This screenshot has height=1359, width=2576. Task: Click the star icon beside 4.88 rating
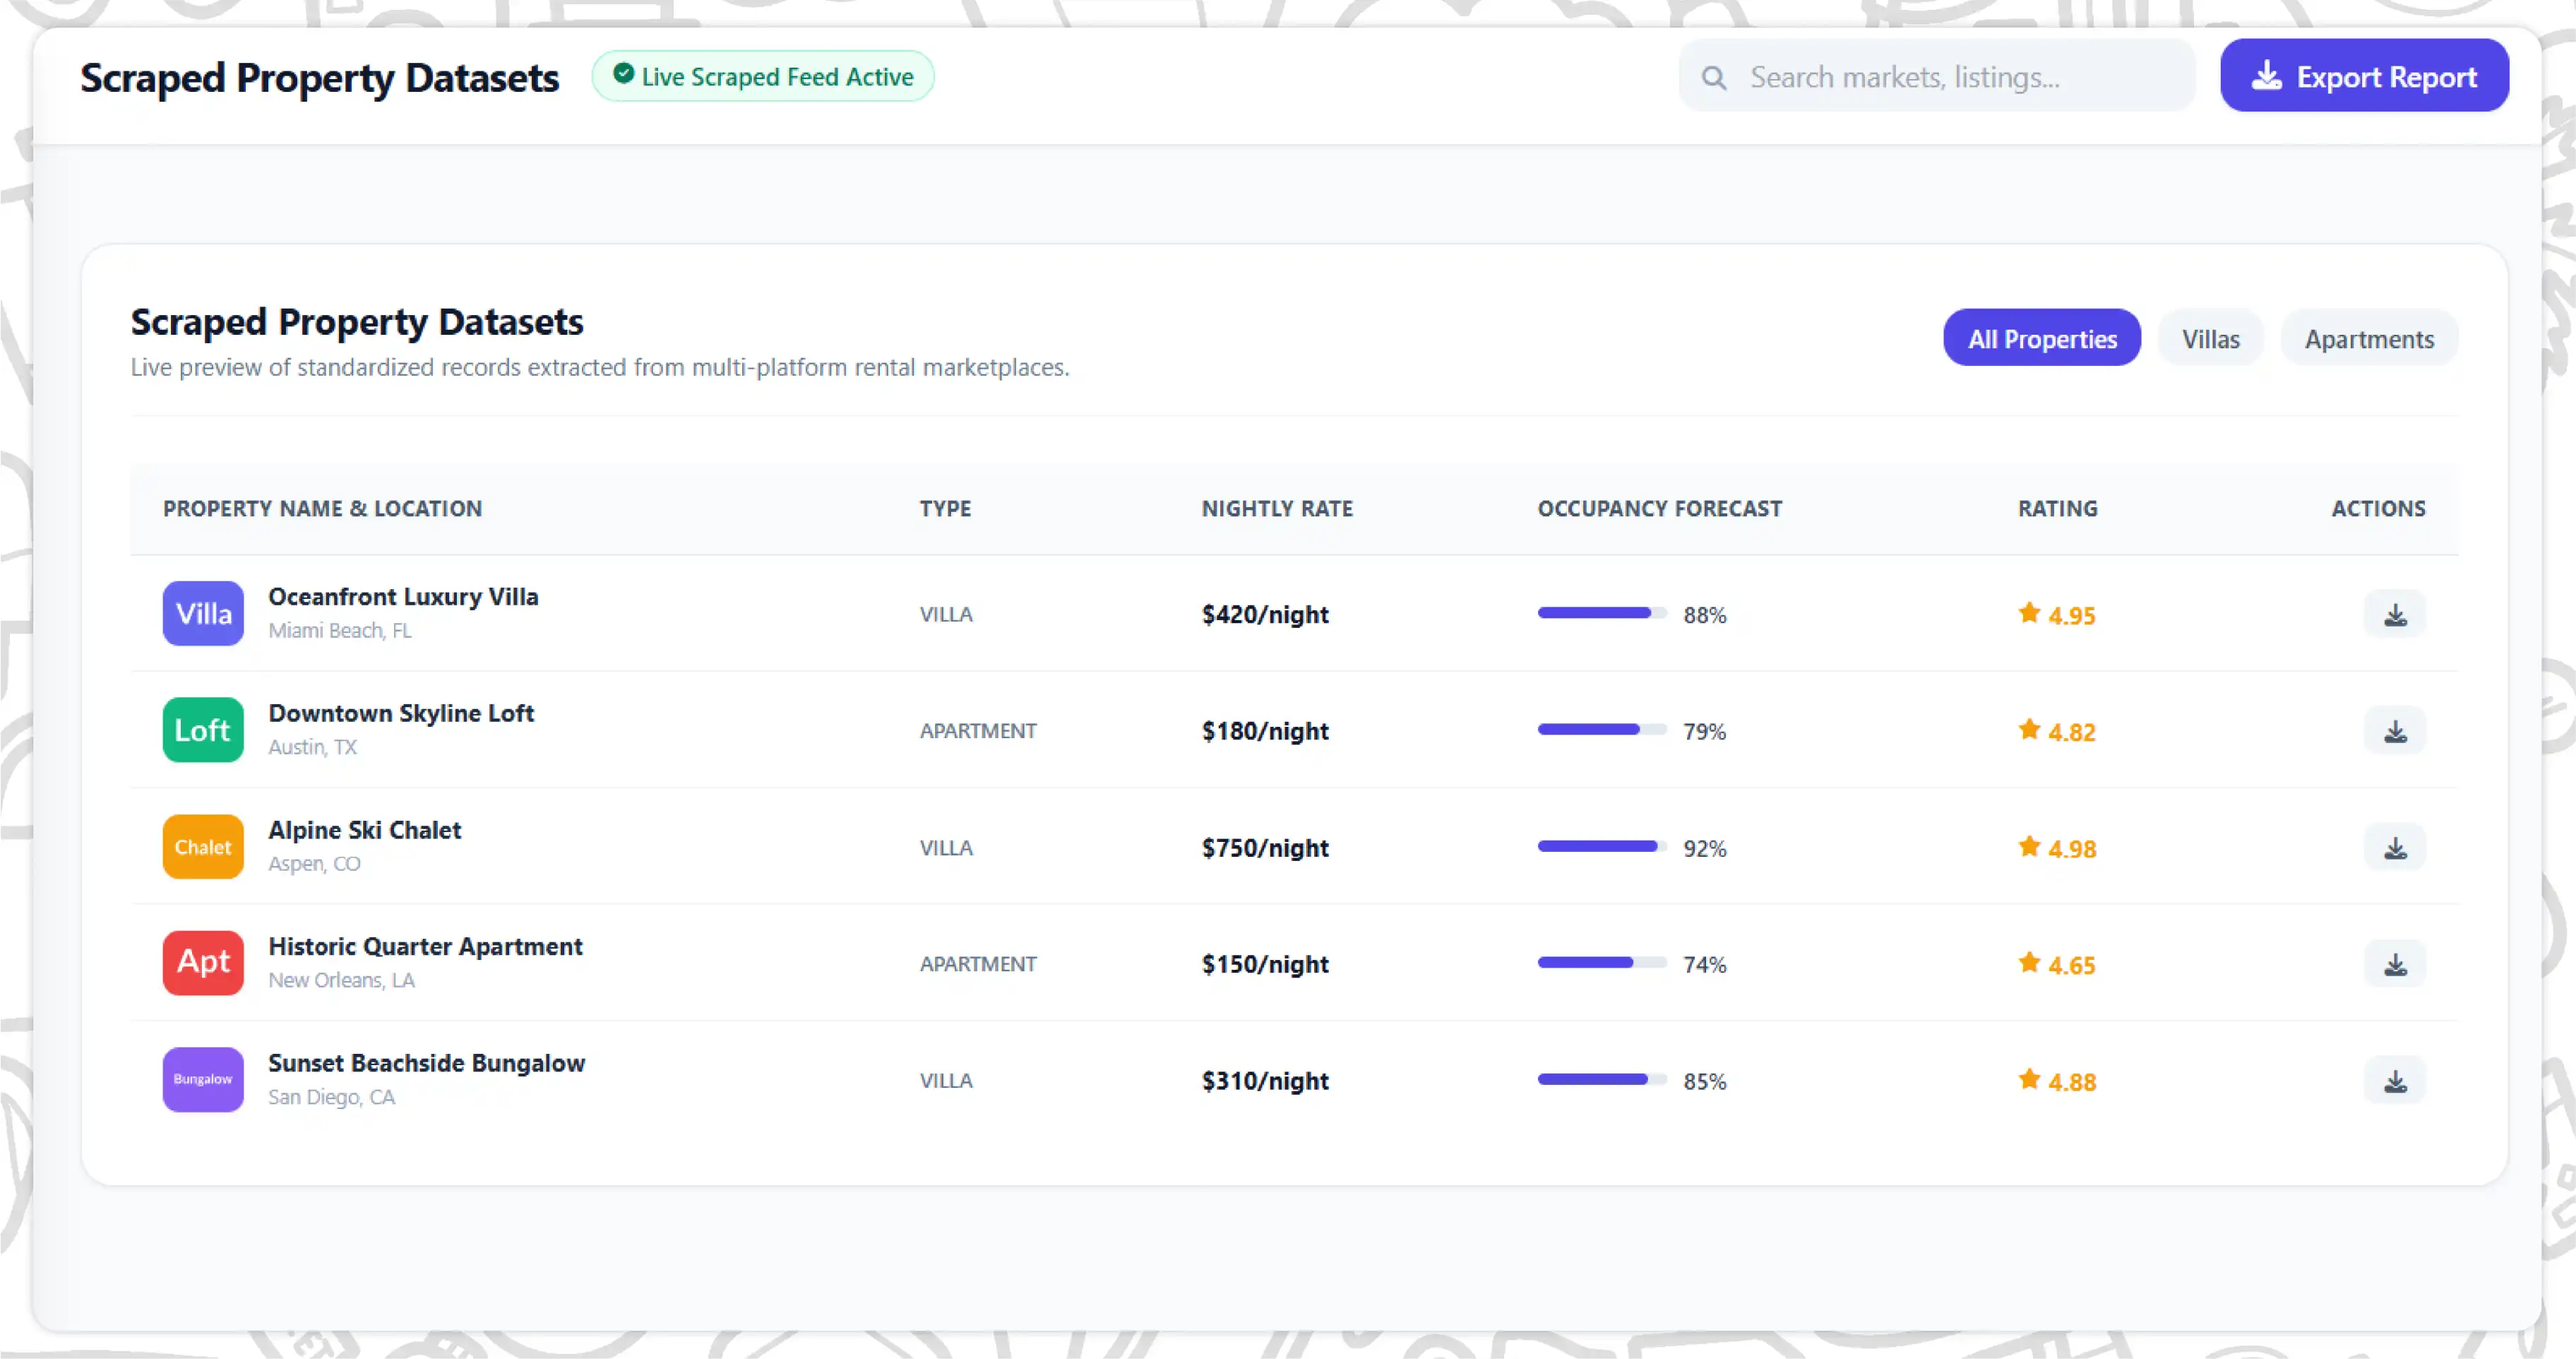click(x=2028, y=1080)
